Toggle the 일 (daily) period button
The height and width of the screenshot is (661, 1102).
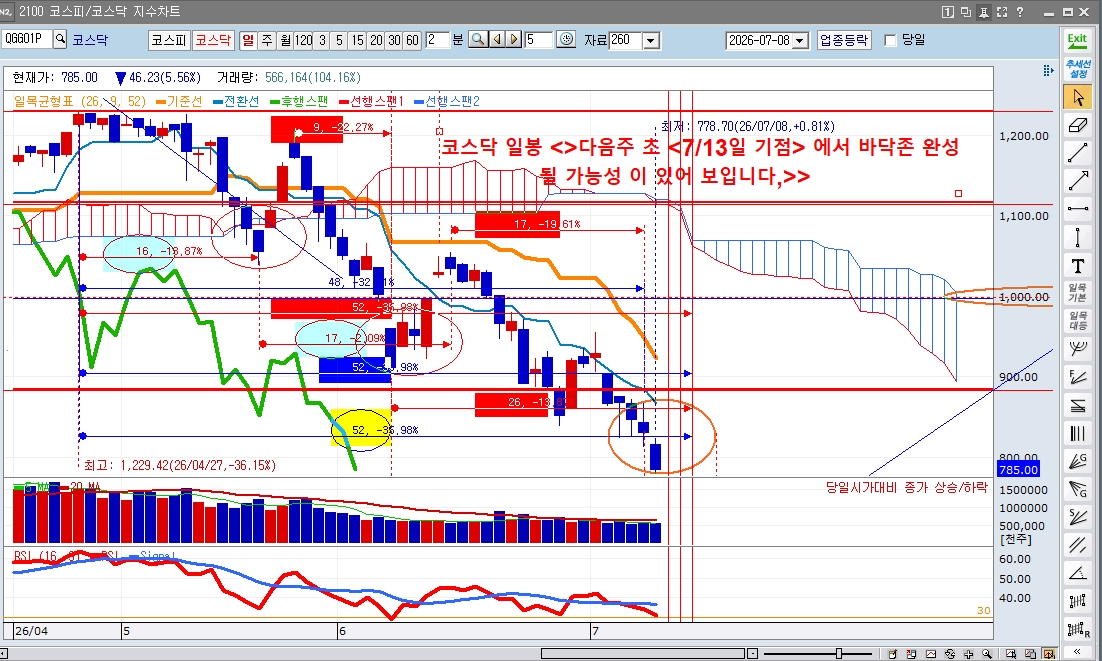coord(248,40)
